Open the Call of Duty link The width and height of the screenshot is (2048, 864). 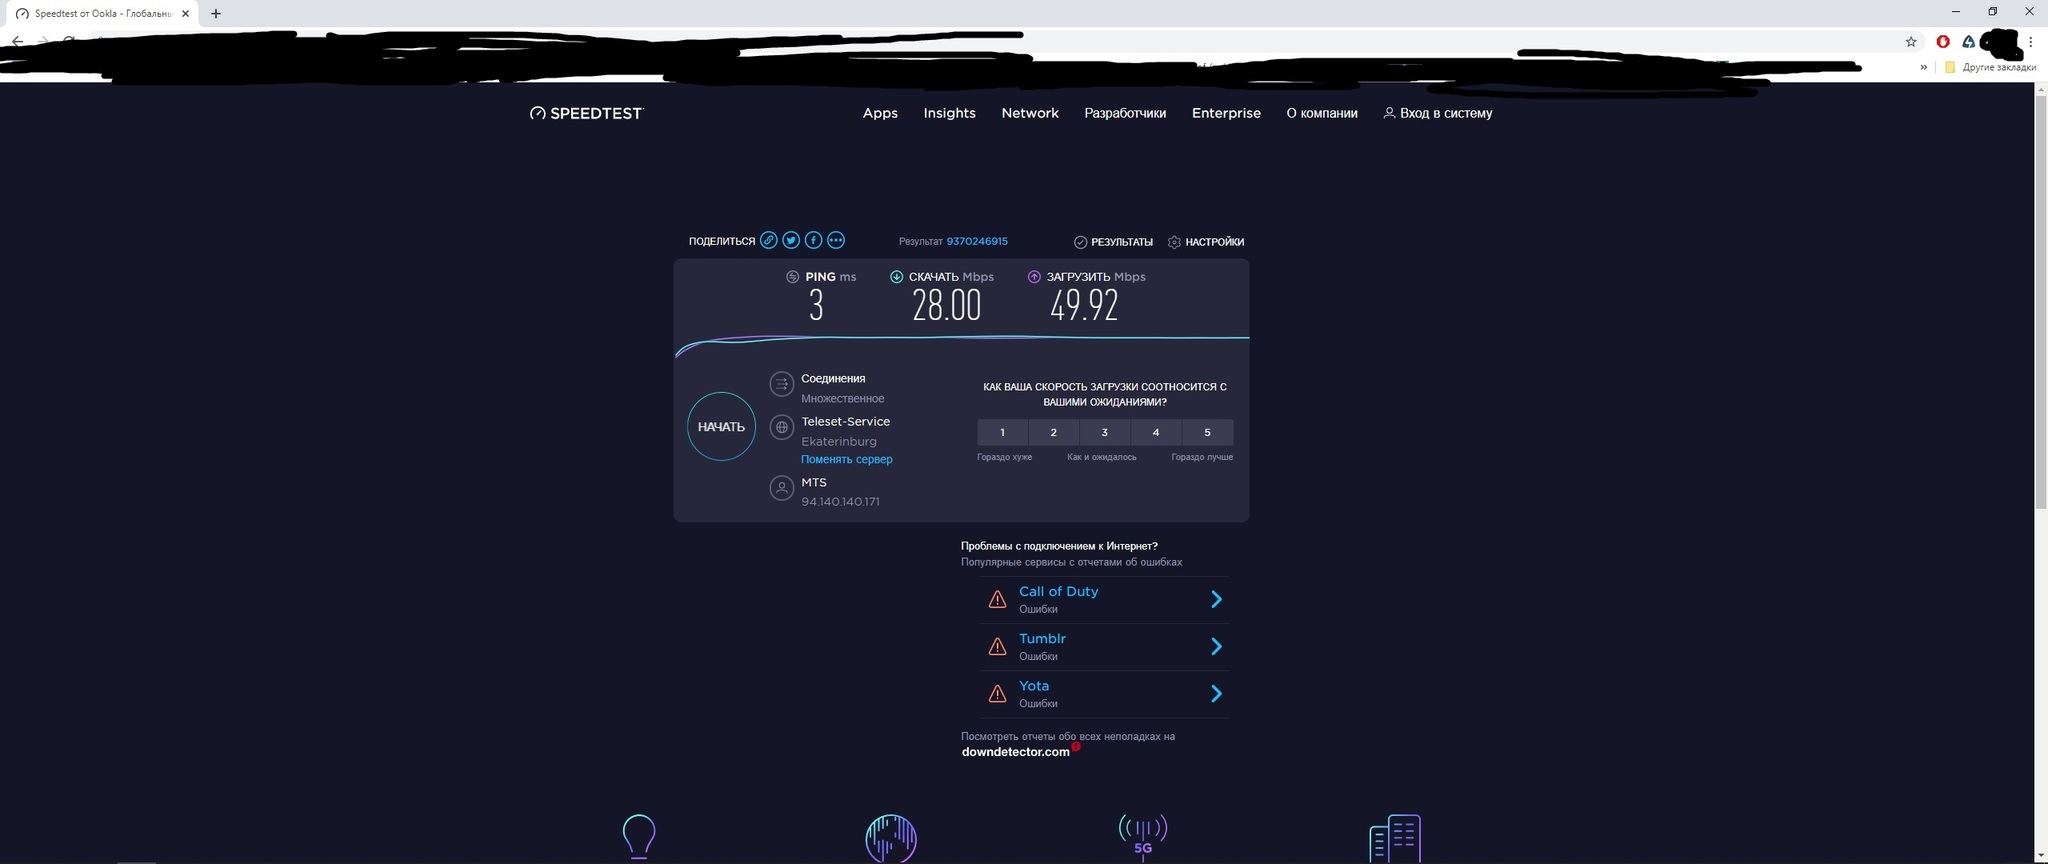(1059, 591)
